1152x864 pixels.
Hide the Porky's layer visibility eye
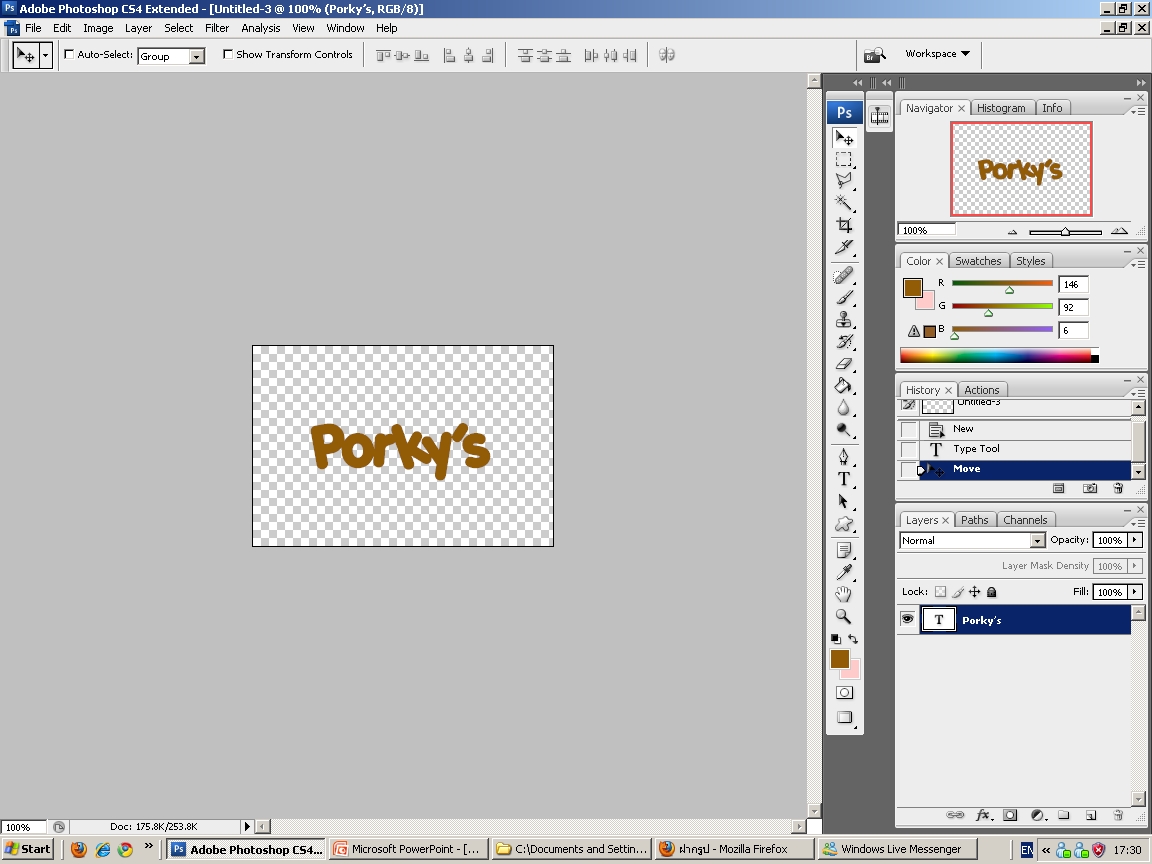click(x=908, y=619)
